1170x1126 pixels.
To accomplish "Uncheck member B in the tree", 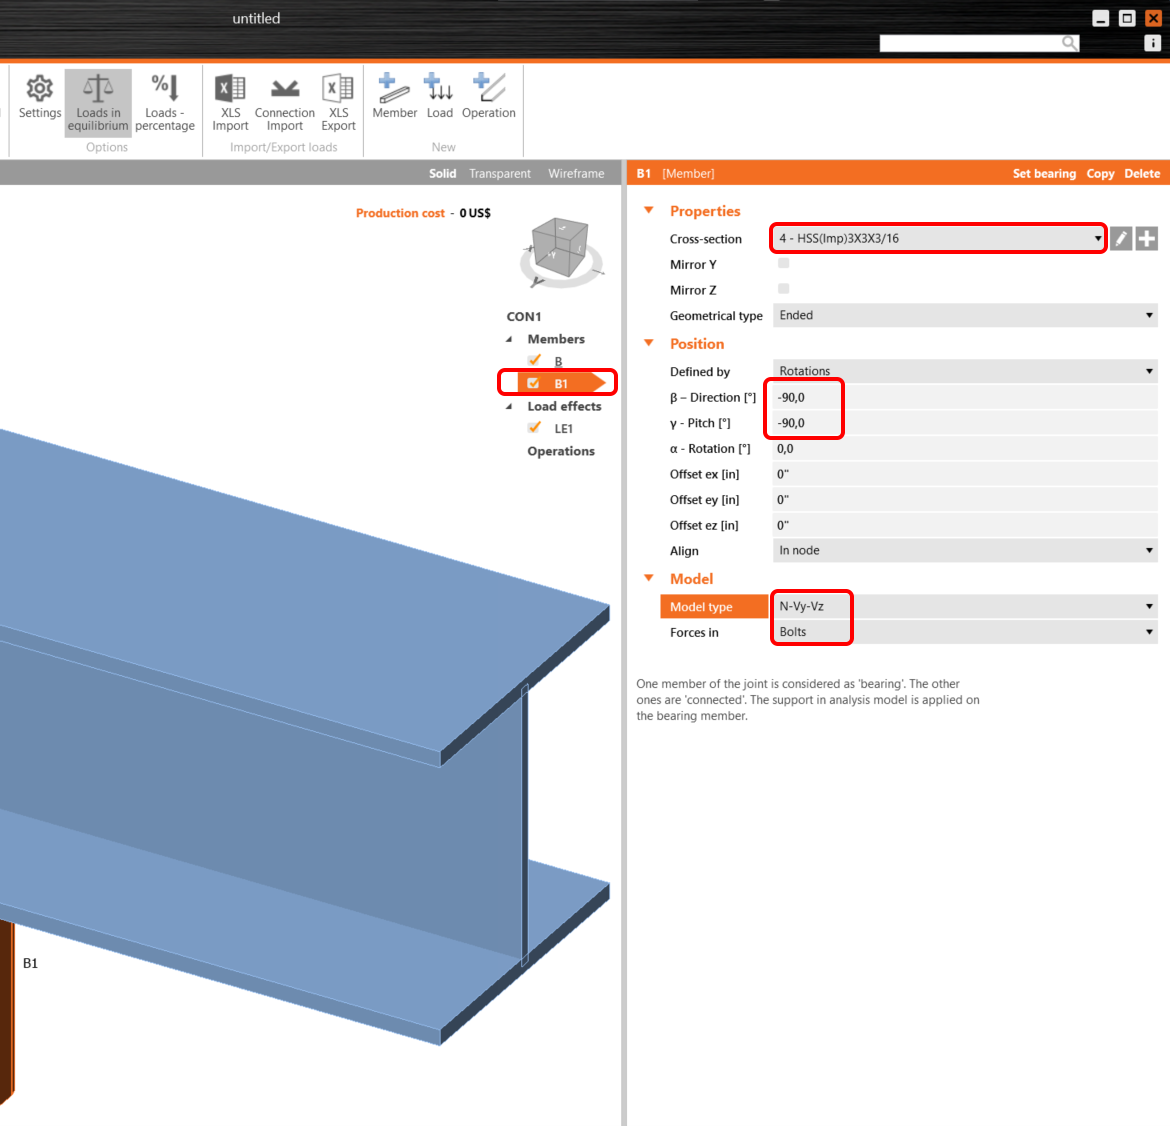I will [534, 361].
